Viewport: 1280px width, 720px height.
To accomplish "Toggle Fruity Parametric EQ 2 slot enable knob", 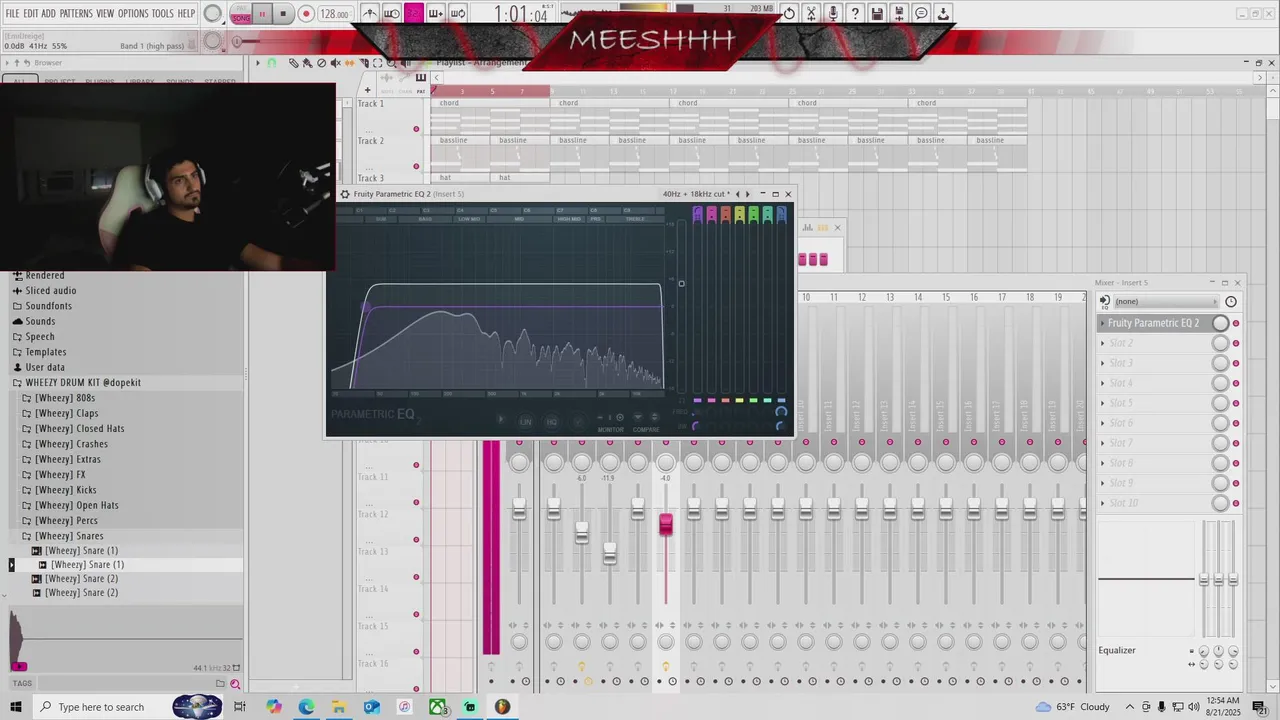I will pos(1220,323).
